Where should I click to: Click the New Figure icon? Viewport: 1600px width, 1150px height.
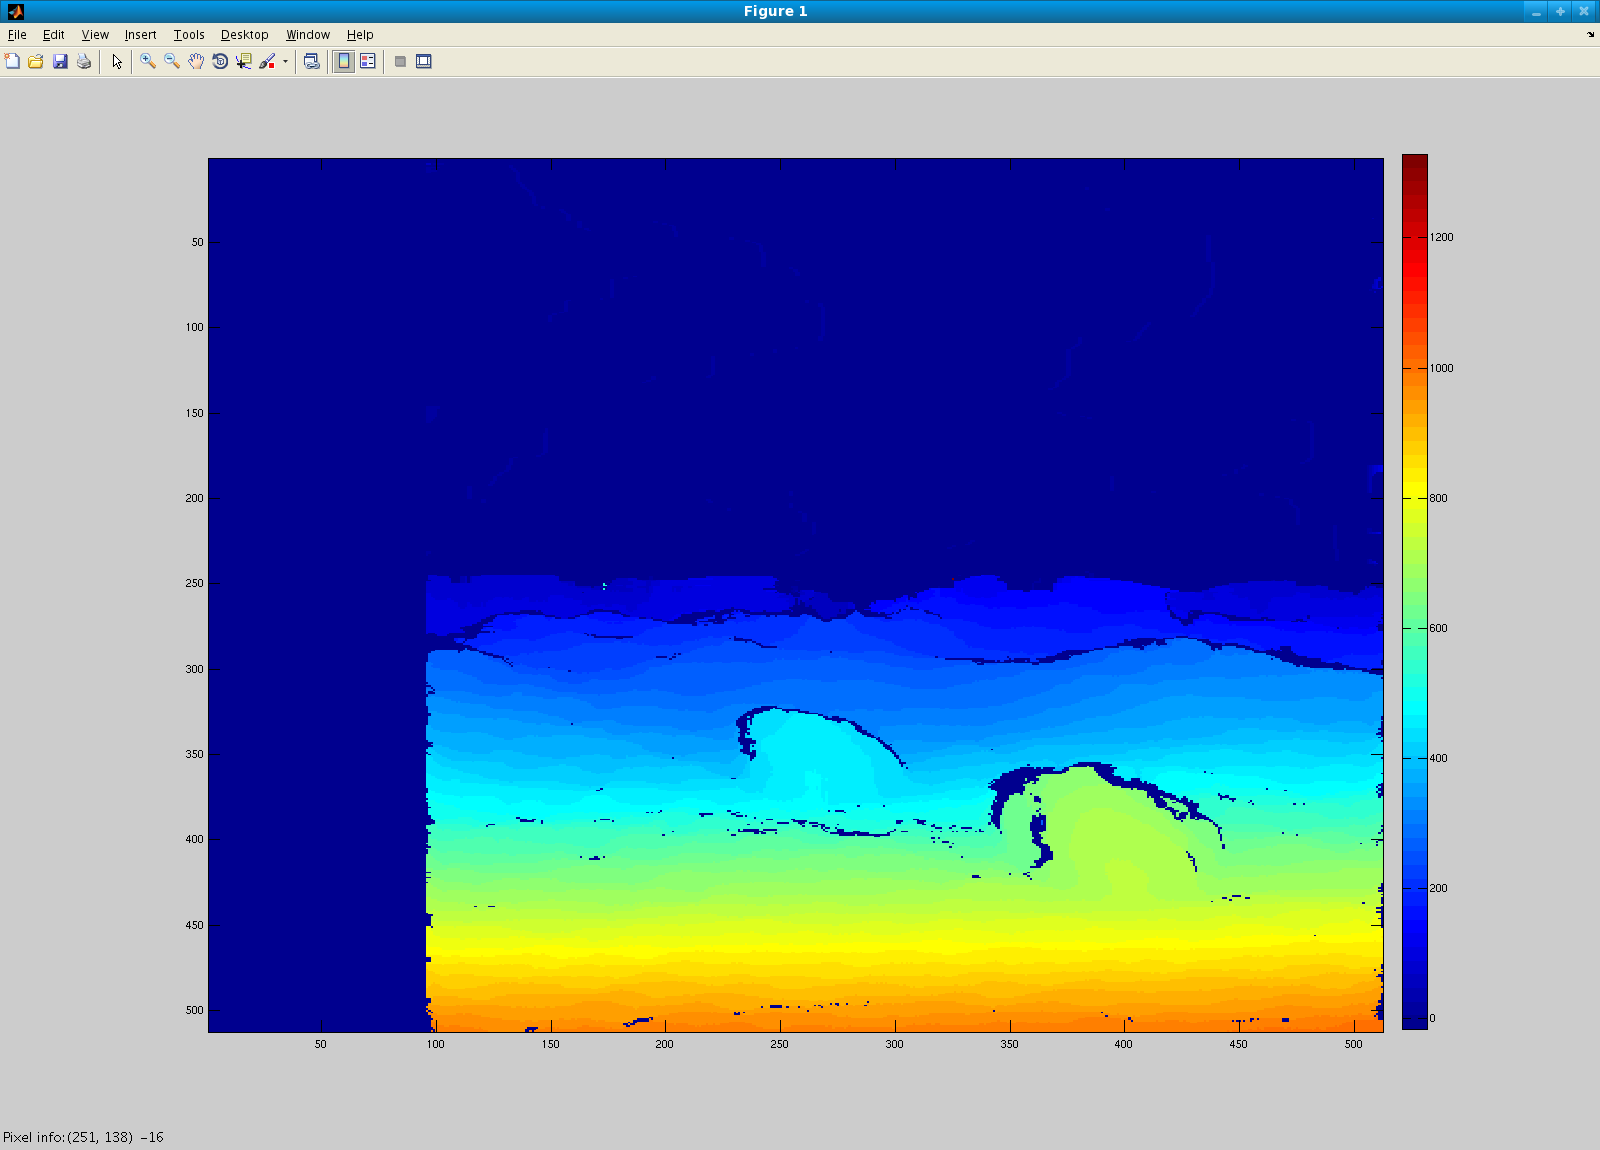coord(12,61)
